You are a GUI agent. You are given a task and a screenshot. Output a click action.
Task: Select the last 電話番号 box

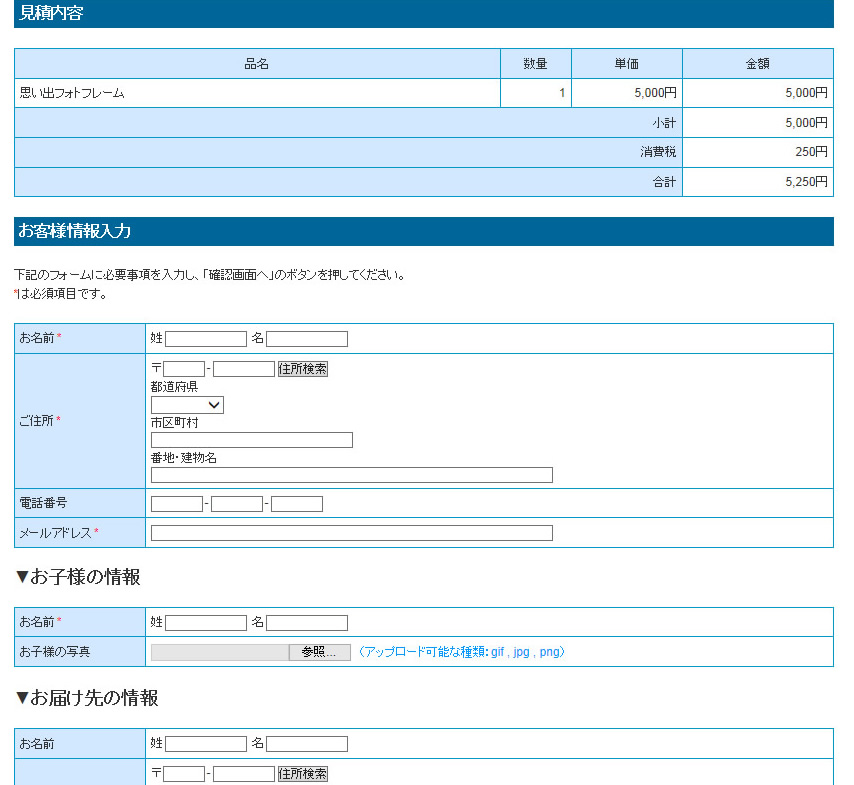[x=297, y=504]
